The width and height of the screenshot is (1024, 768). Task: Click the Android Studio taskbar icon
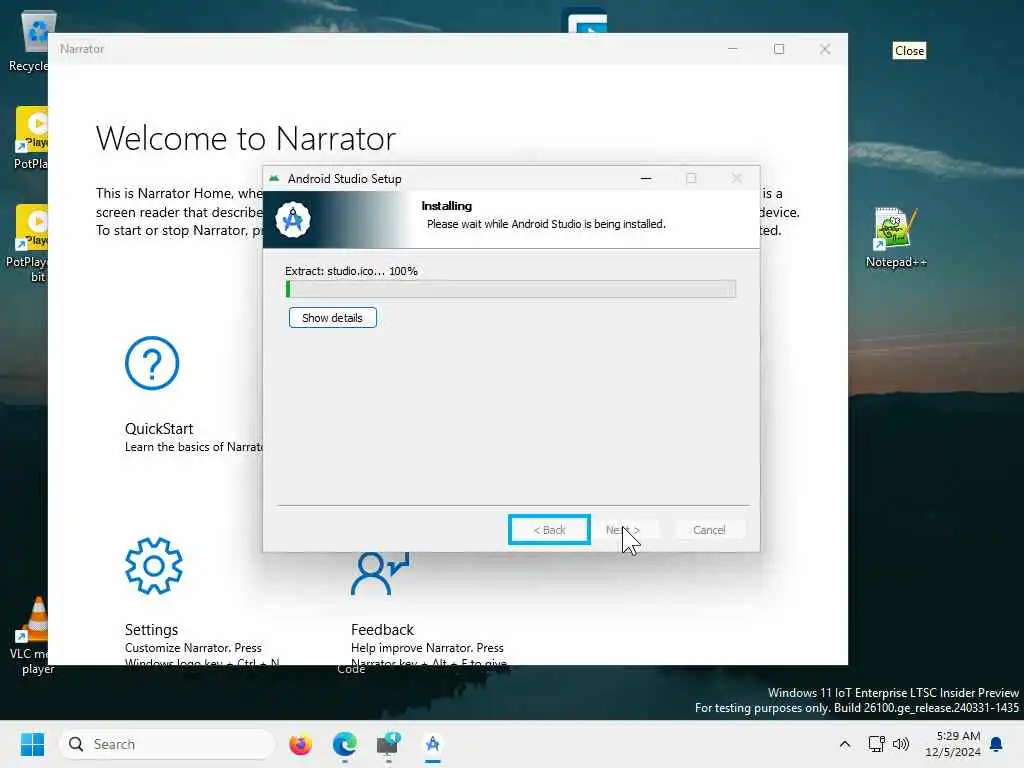(x=432, y=744)
